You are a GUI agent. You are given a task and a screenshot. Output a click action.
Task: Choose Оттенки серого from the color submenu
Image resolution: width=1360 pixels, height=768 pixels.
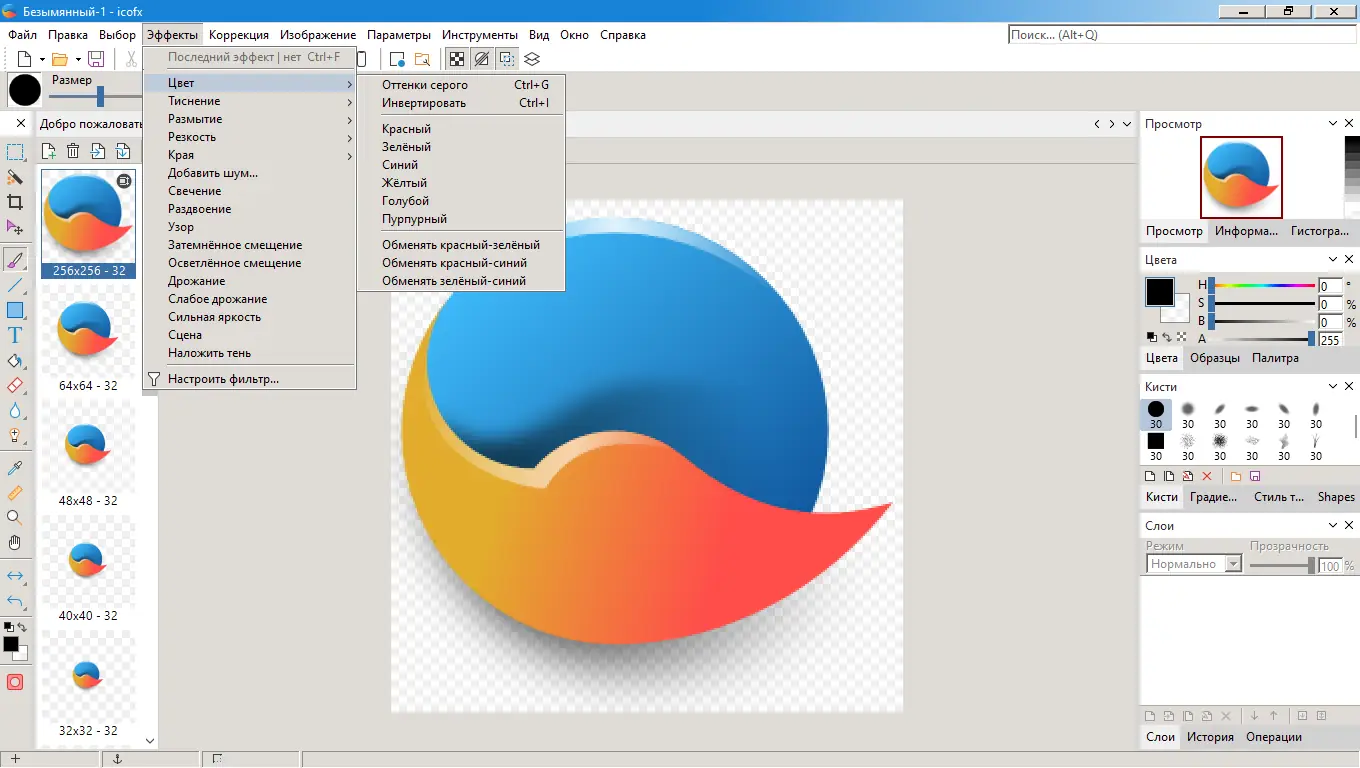pyautogui.click(x=461, y=85)
